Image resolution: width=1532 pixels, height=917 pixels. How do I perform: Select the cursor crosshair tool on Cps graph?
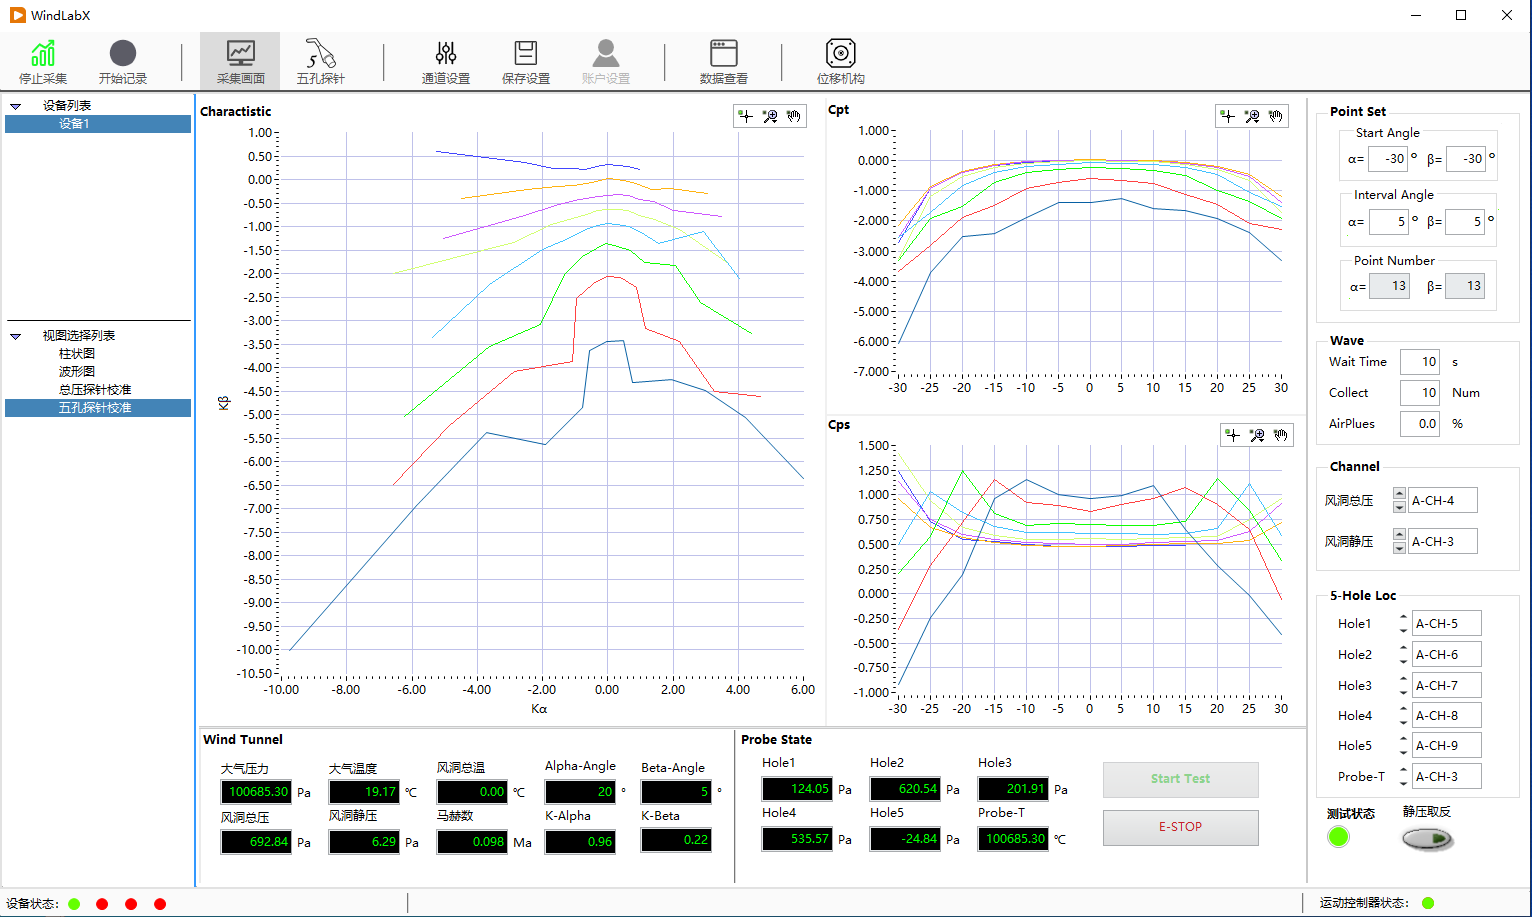click(x=1233, y=435)
